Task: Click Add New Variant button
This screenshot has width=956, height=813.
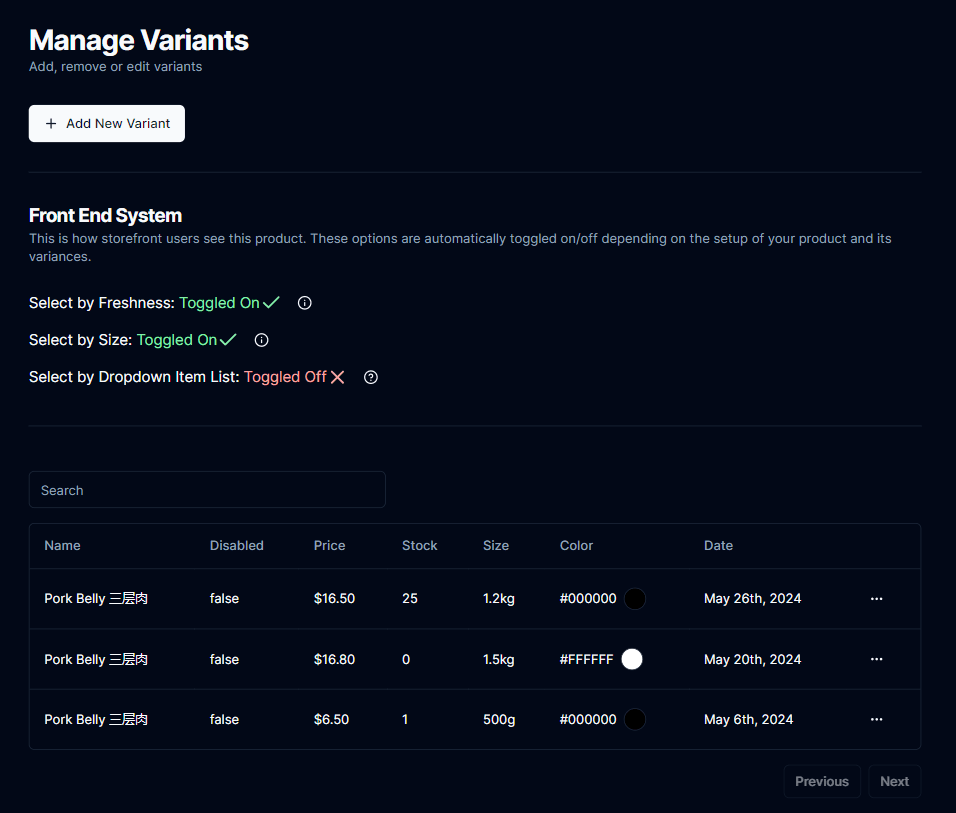Action: pyautogui.click(x=107, y=124)
